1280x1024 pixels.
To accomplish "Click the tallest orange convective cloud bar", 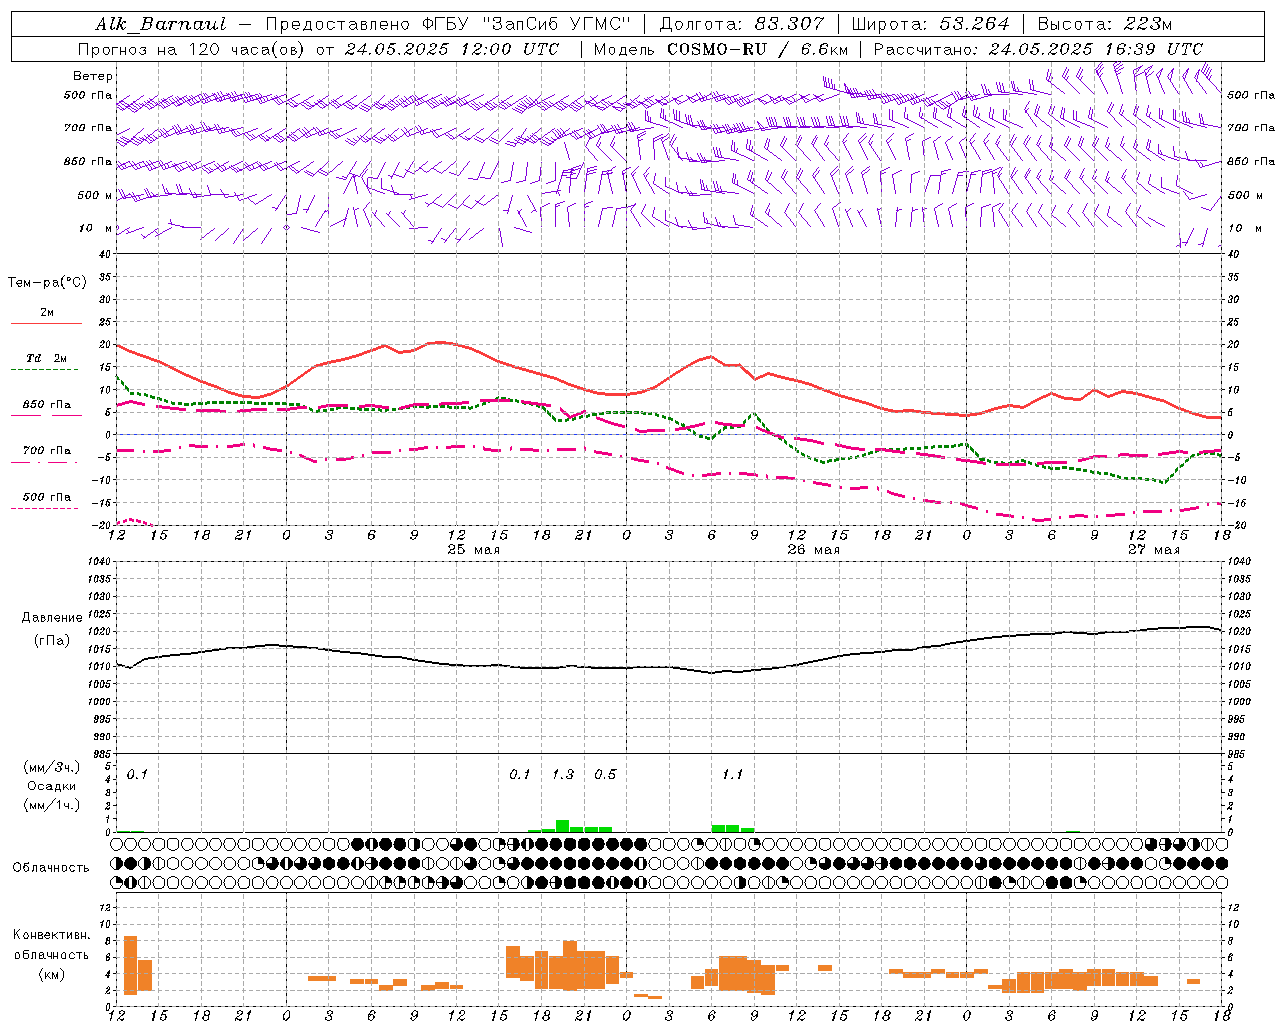I will [130, 965].
